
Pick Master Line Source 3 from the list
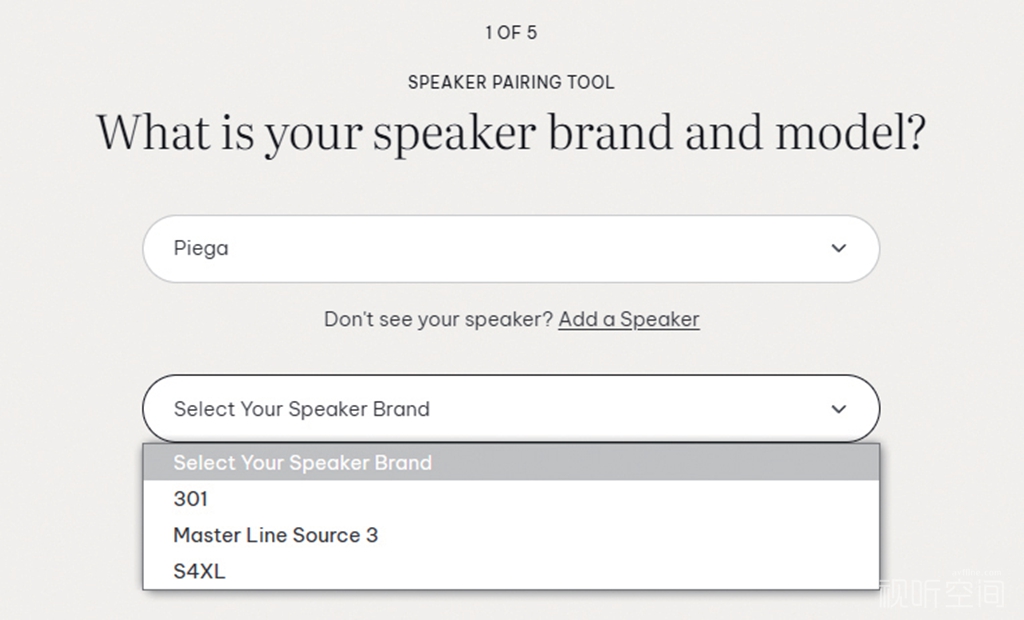click(276, 535)
